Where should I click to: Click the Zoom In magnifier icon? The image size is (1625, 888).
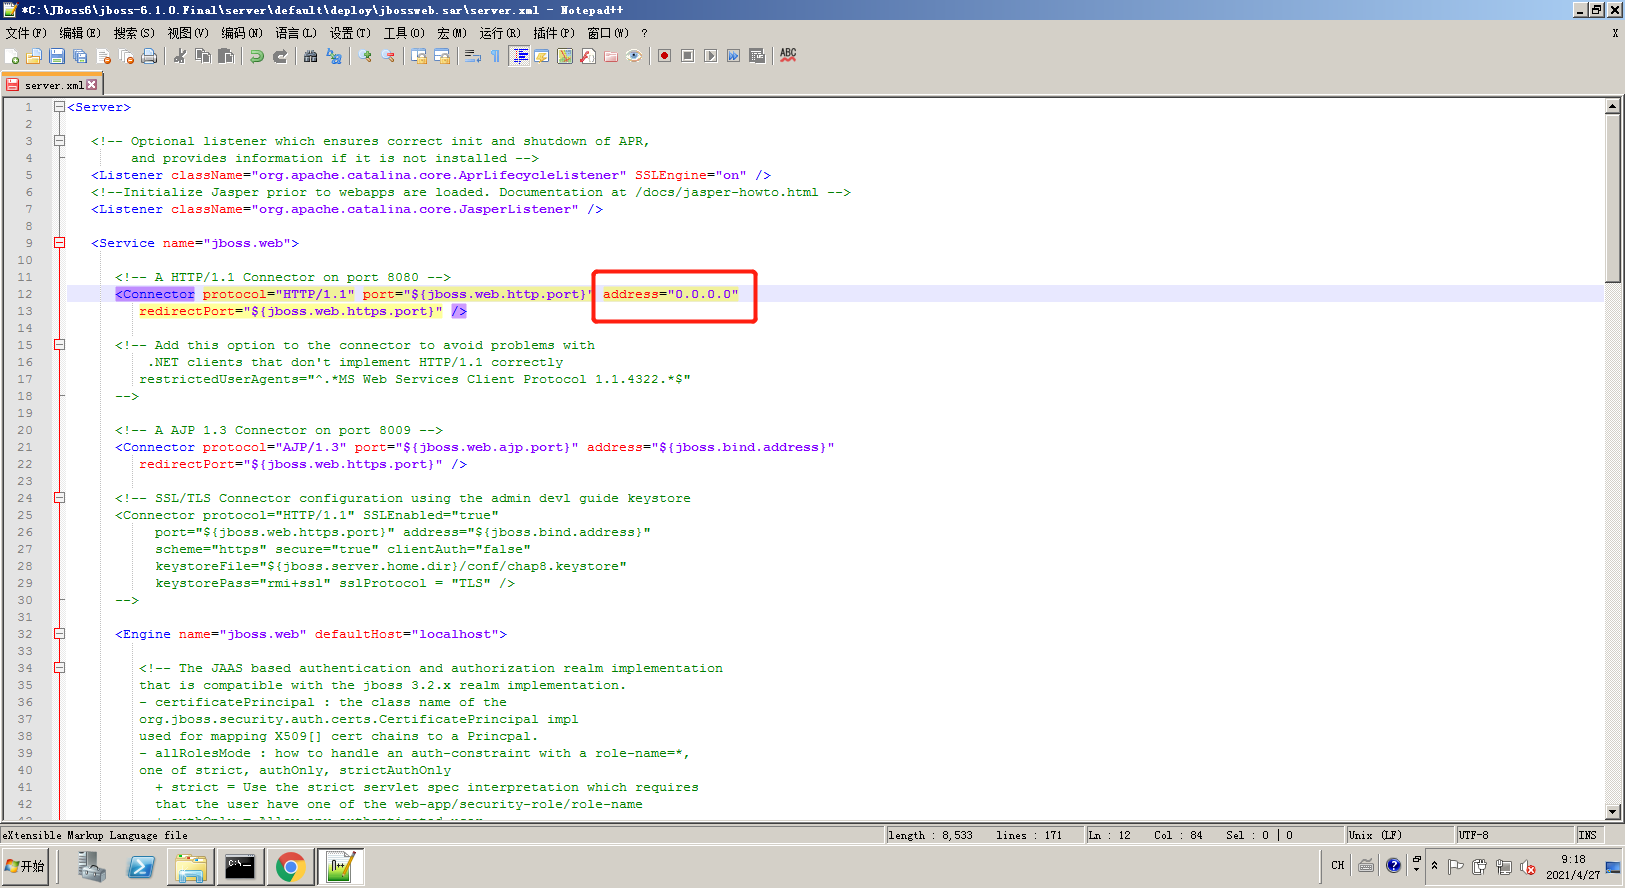pos(365,56)
